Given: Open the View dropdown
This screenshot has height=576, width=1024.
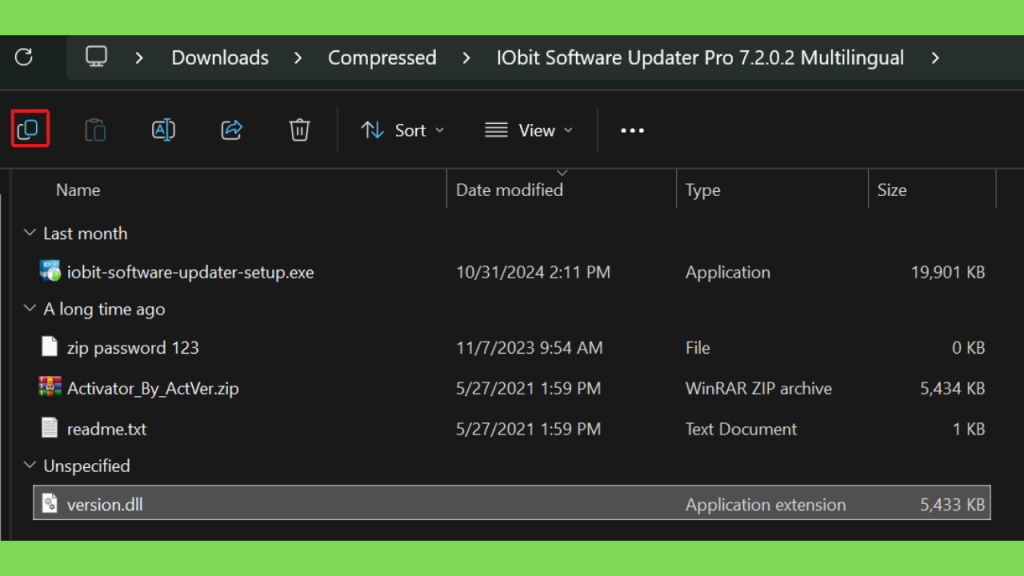Looking at the screenshot, I should [x=529, y=131].
